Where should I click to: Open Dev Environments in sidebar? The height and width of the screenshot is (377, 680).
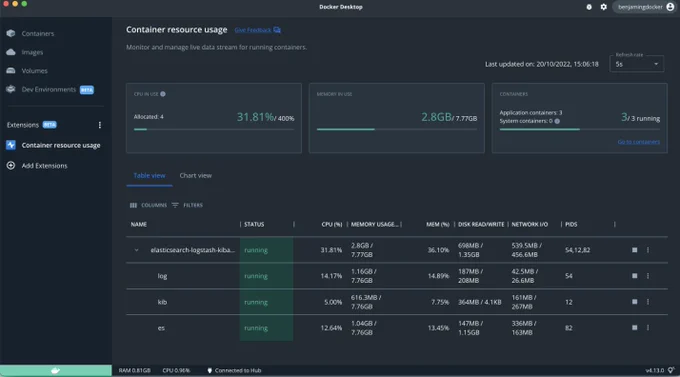pyautogui.click(x=50, y=89)
